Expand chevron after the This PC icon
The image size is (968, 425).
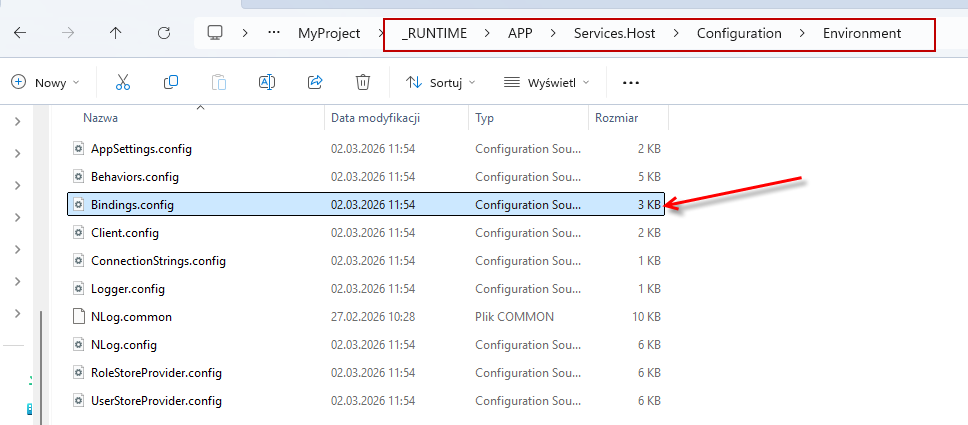pos(245,33)
